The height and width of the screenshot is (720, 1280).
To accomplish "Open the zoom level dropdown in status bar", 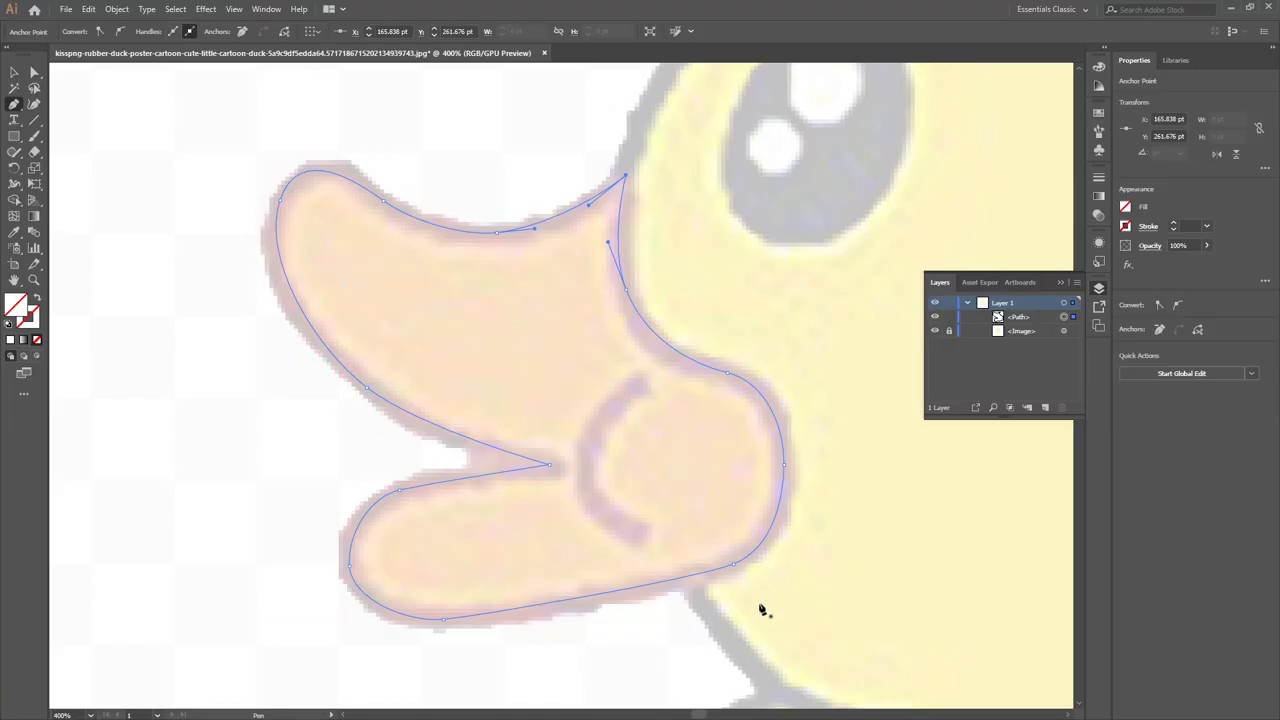I will click(90, 715).
